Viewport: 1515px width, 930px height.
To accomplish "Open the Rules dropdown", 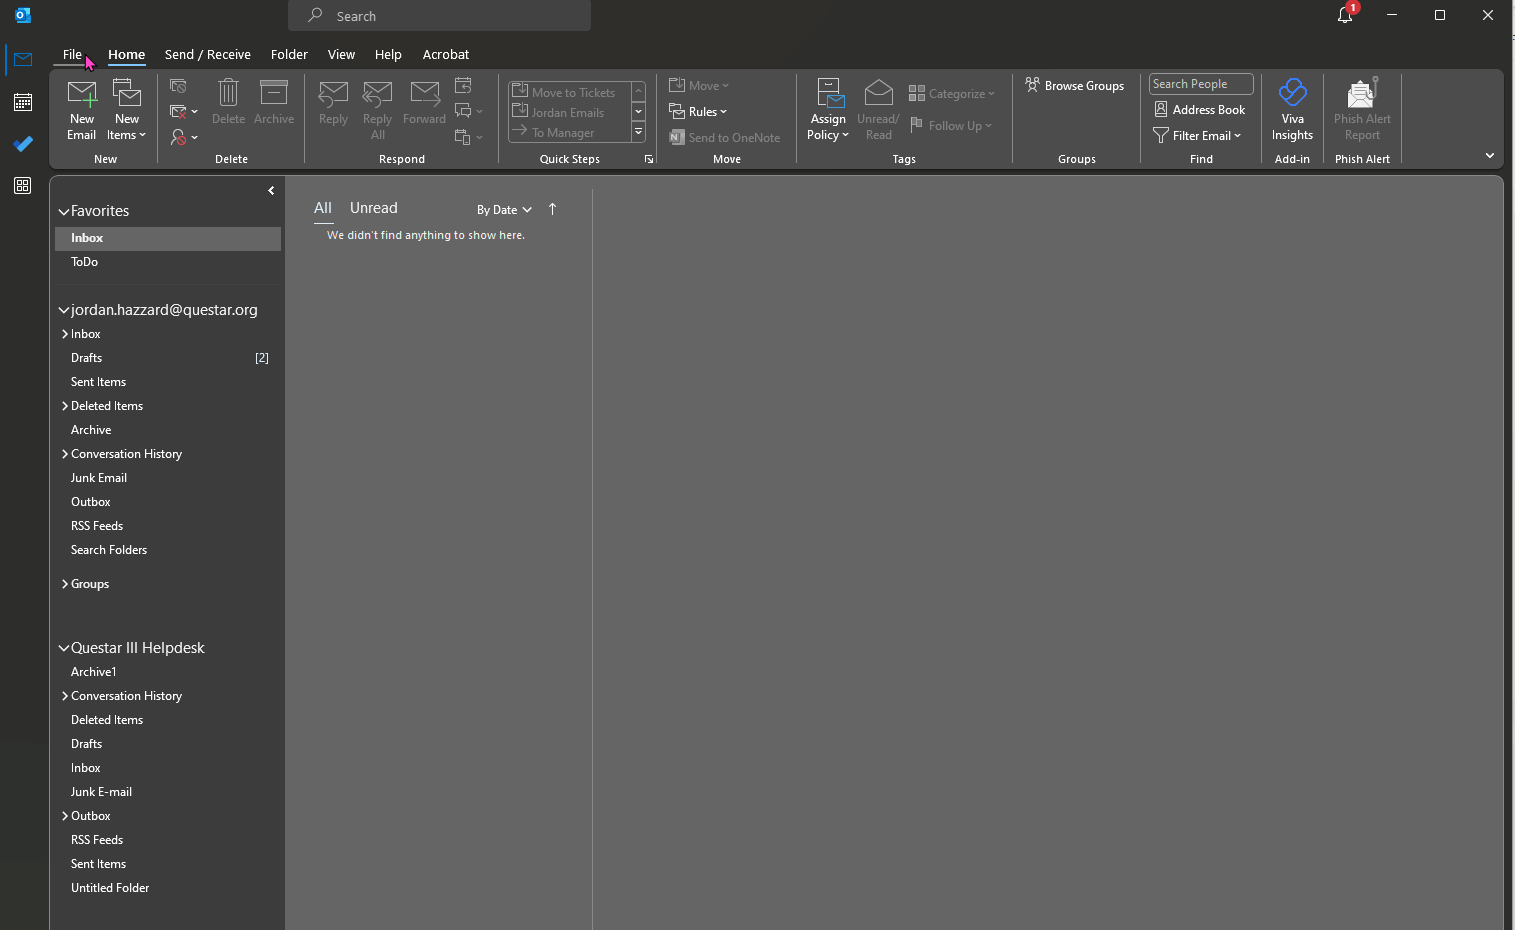I will tap(698, 112).
